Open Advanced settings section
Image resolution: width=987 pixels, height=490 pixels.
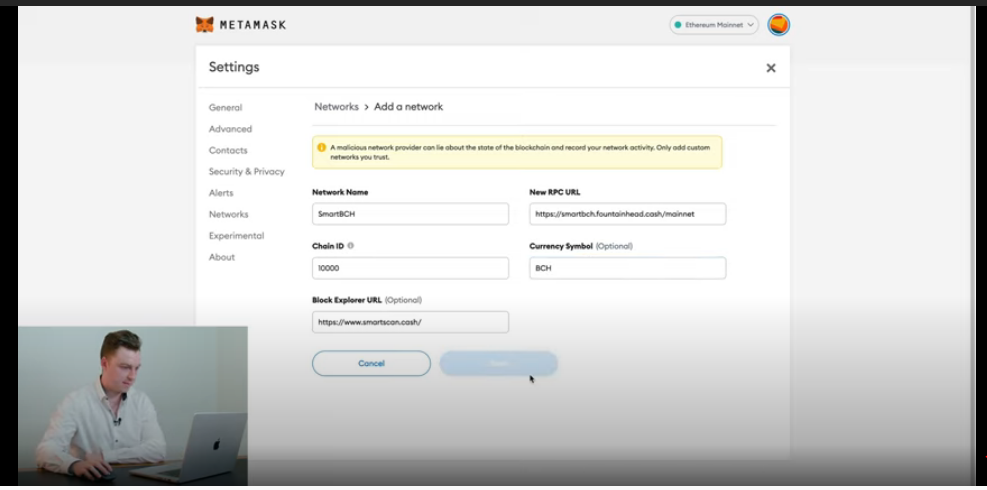[230, 129]
